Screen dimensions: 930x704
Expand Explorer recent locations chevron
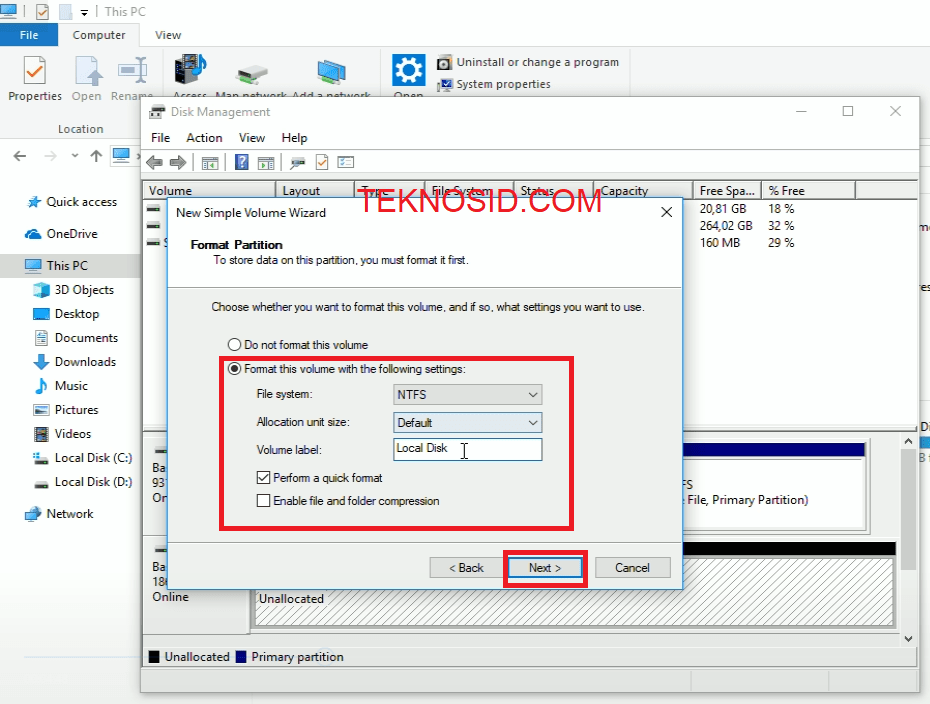75,156
